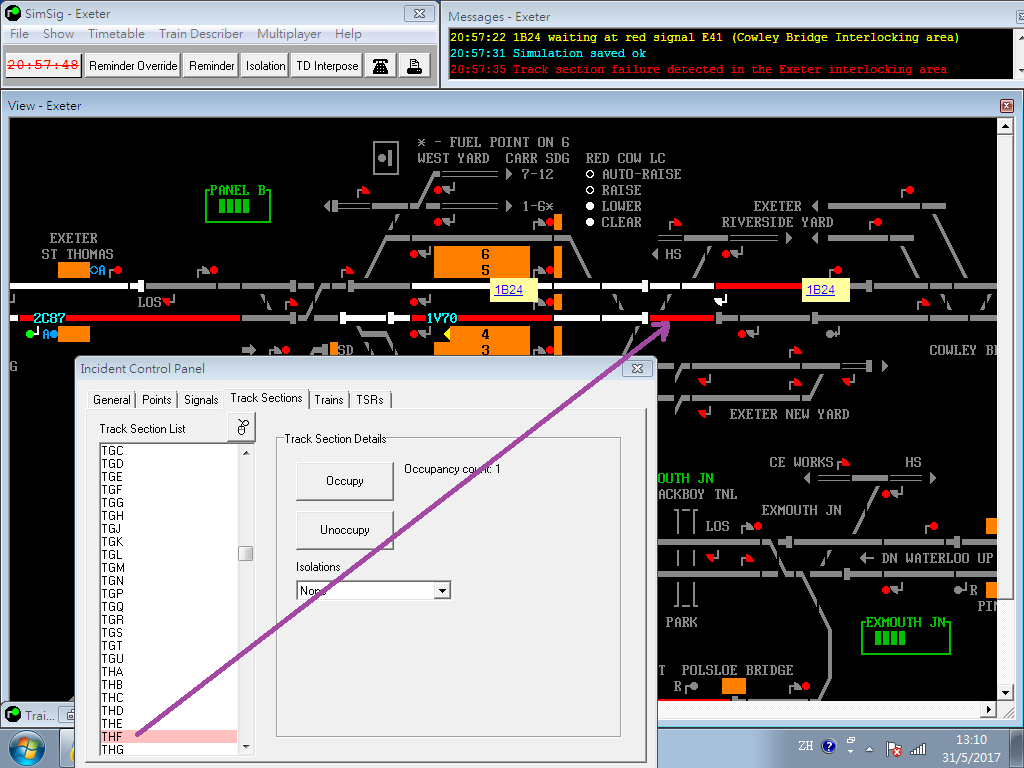Screen dimensions: 1024x768
Task: Click the boxed icon left of WEST YARD
Action: (386, 158)
